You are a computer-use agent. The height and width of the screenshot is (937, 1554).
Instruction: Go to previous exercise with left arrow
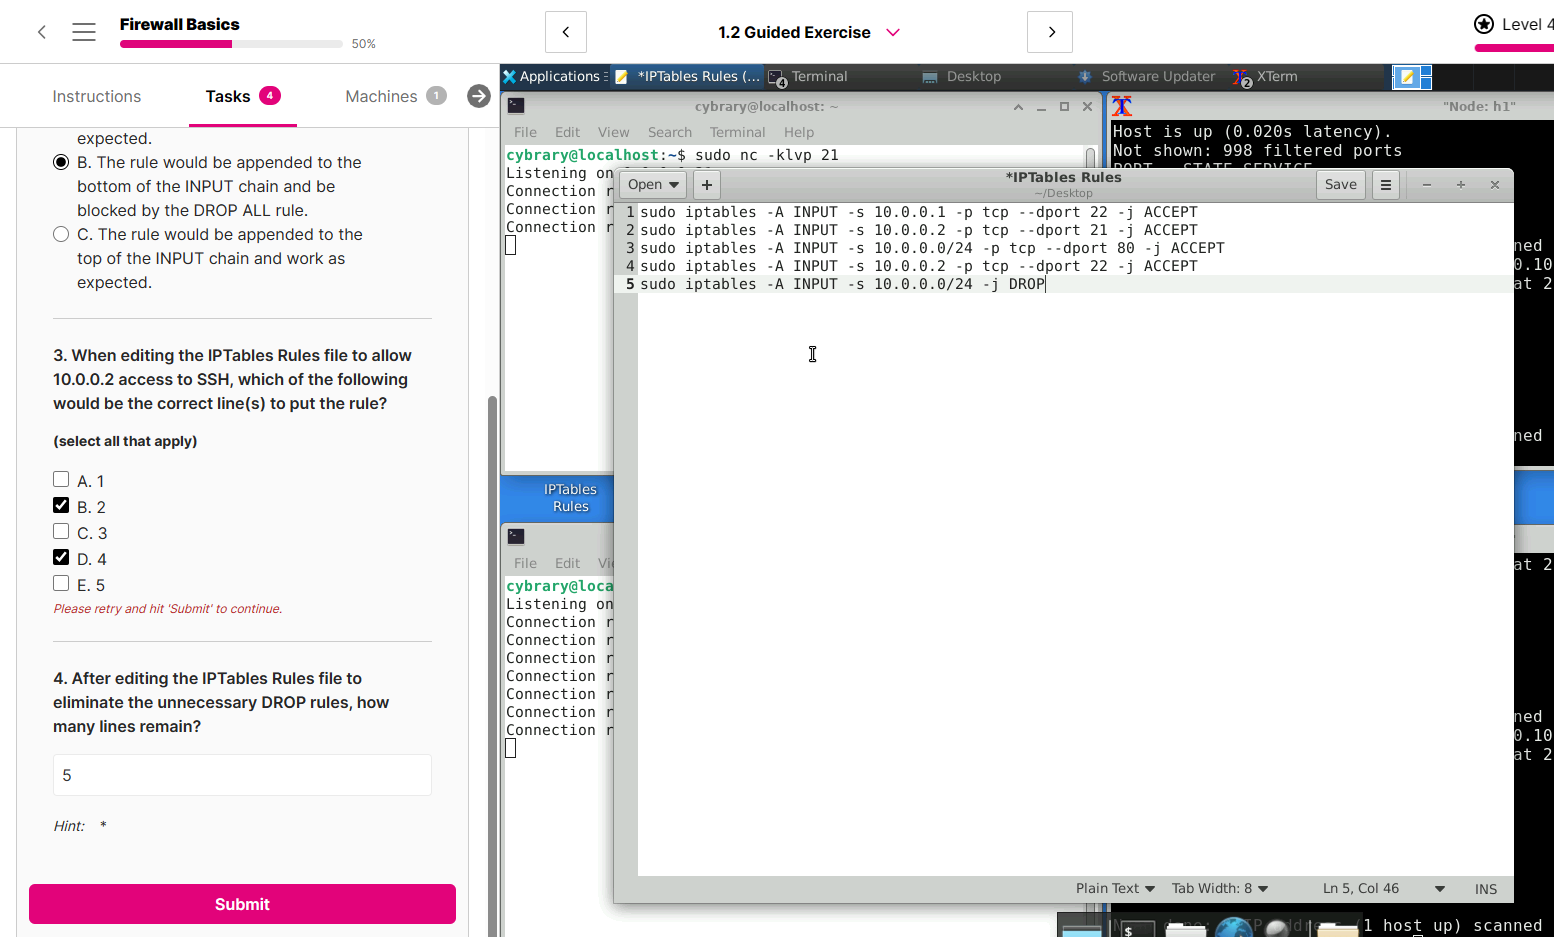coord(566,32)
